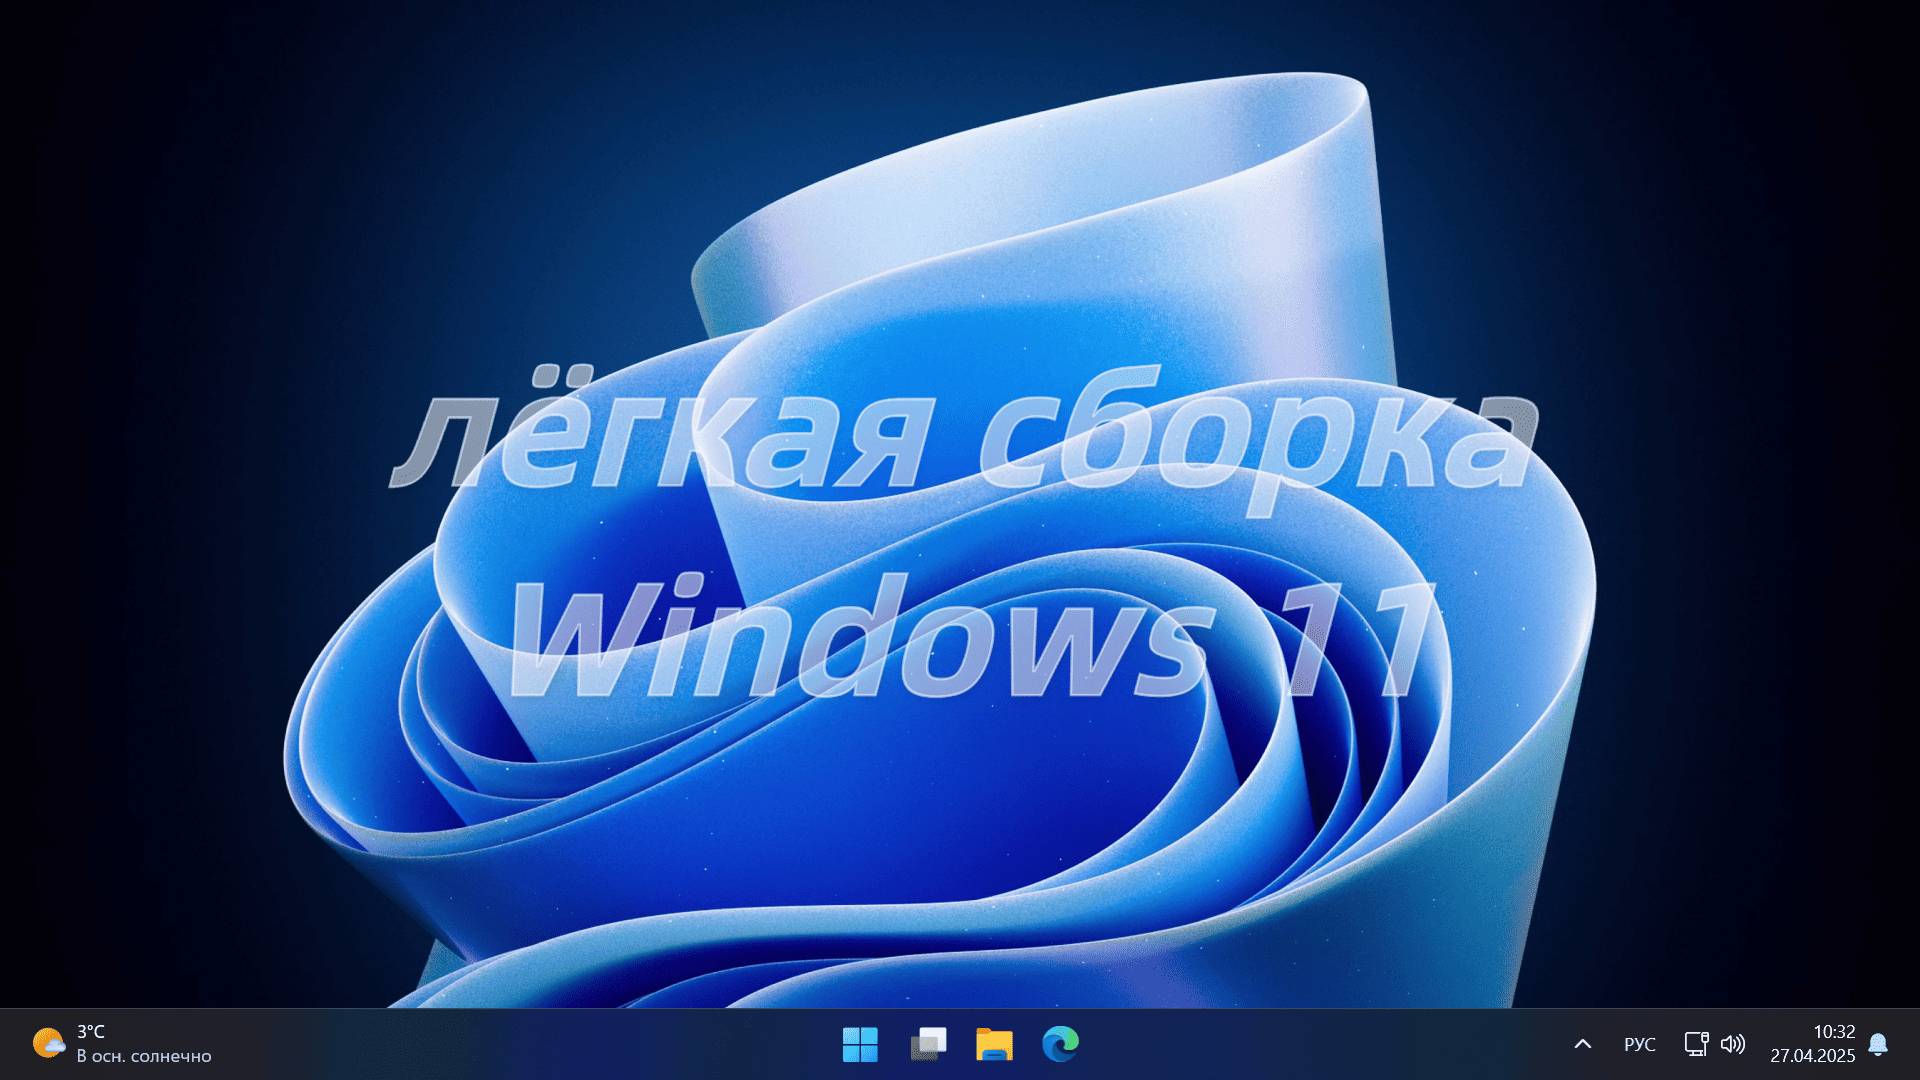
Task: Click the 'В осн. солнечно' weather text
Action: [x=144, y=1056]
